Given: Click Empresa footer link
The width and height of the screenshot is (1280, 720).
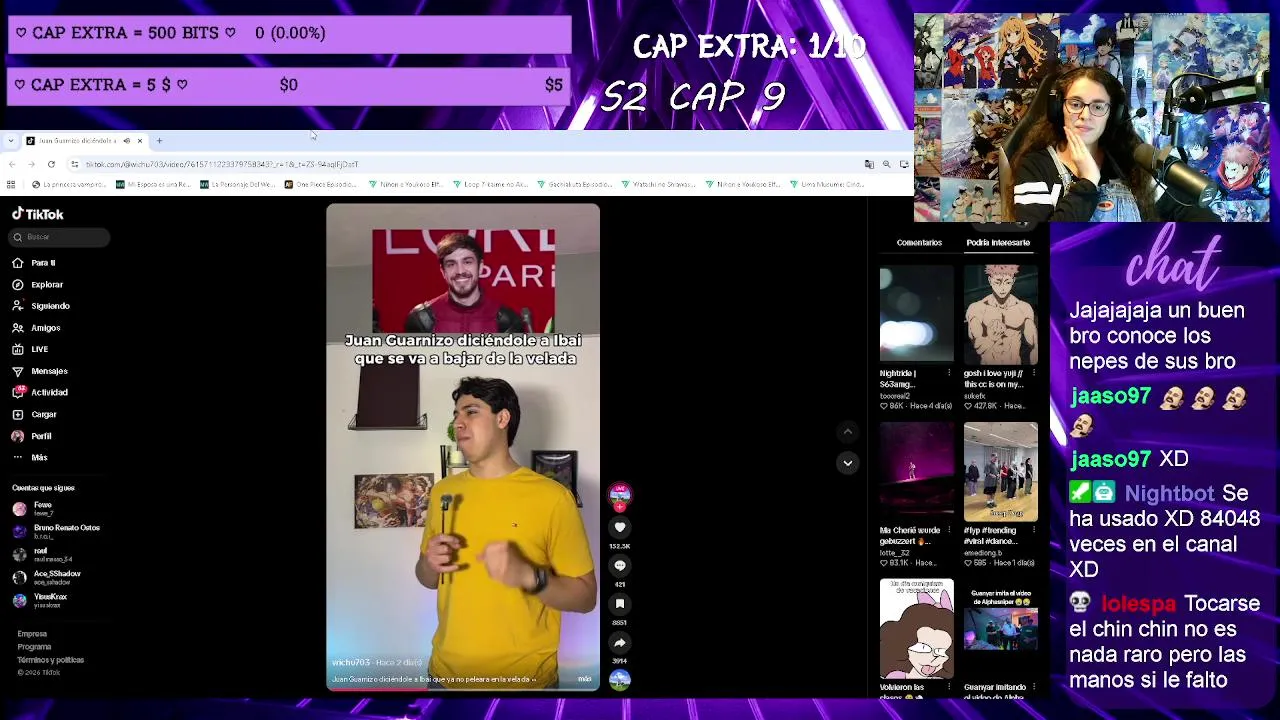Looking at the screenshot, I should 32,634.
